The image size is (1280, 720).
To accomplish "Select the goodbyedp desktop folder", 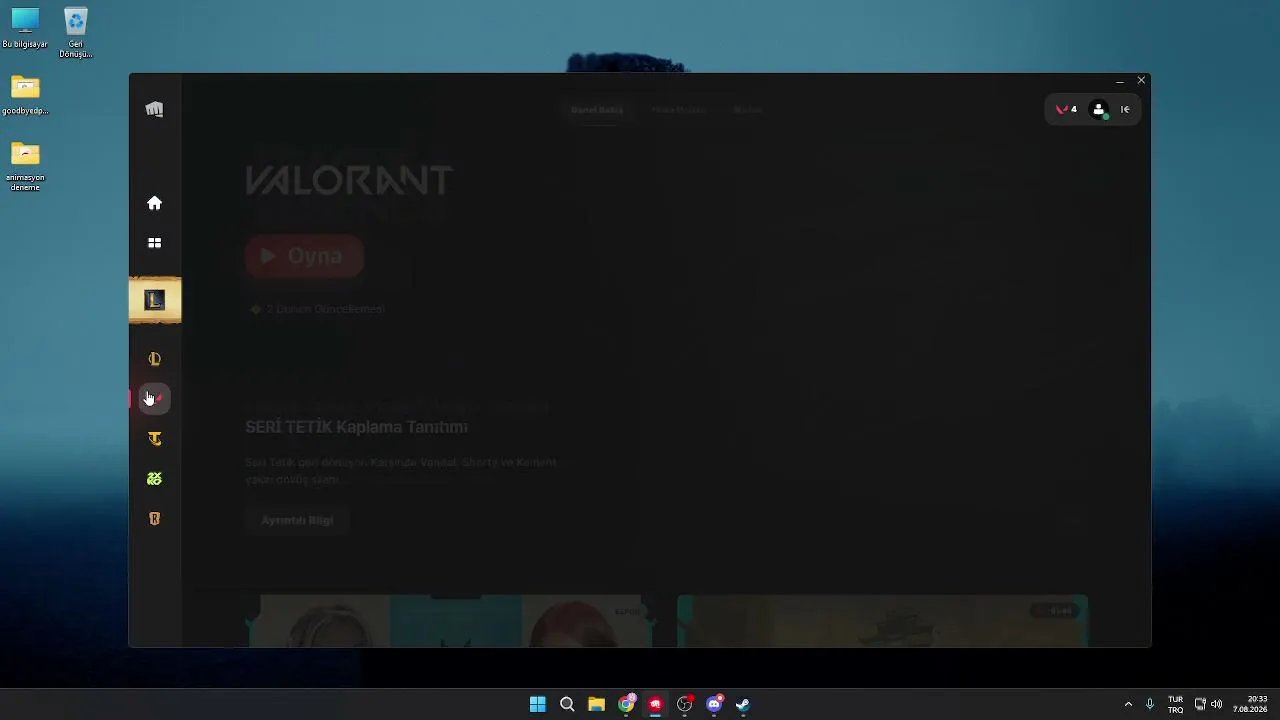I will coord(25,96).
